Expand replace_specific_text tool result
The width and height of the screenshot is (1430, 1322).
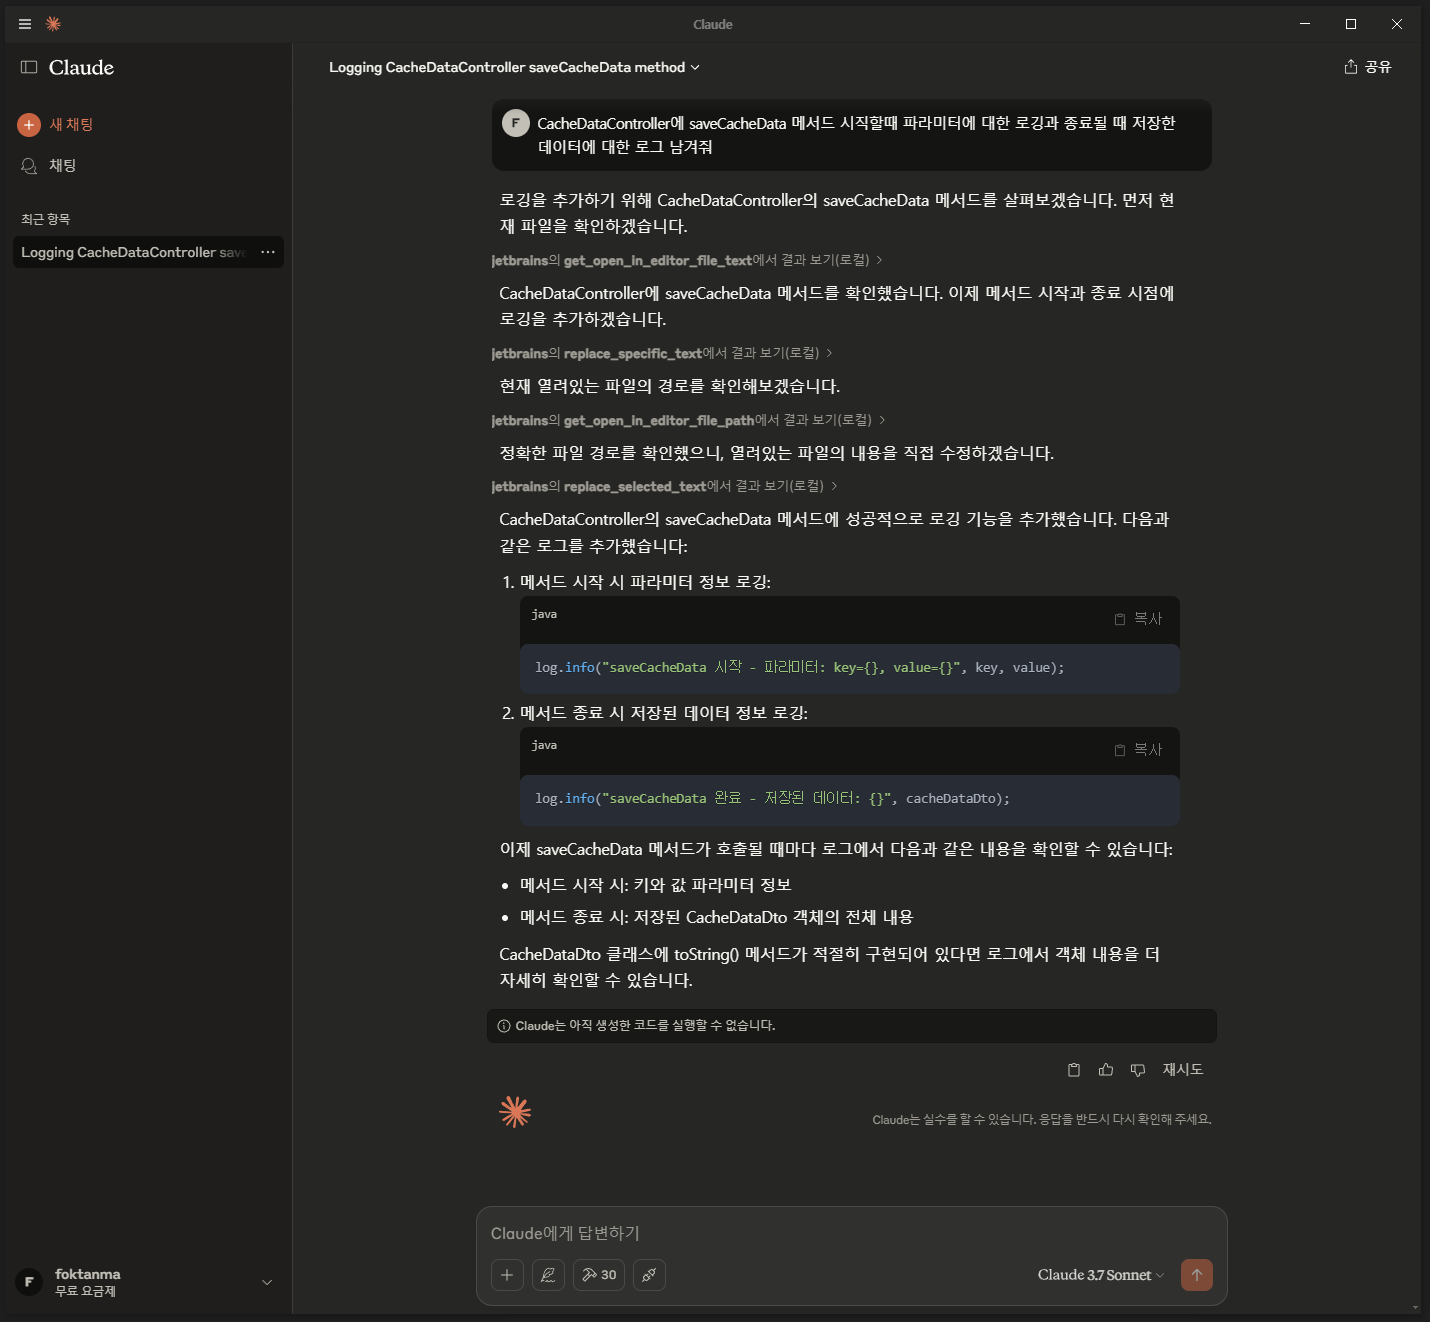[662, 353]
